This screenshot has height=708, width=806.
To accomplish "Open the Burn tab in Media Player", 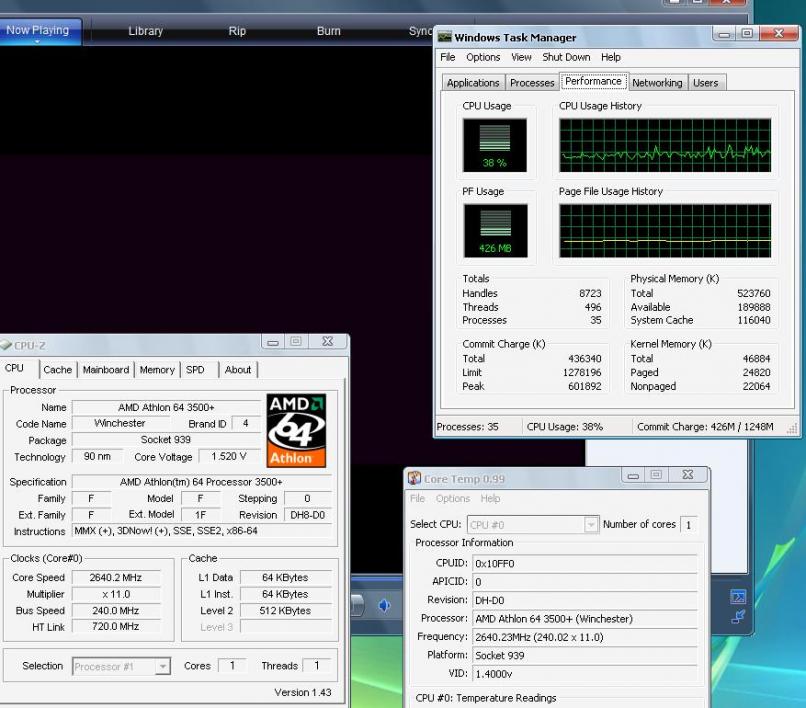I will (328, 31).
